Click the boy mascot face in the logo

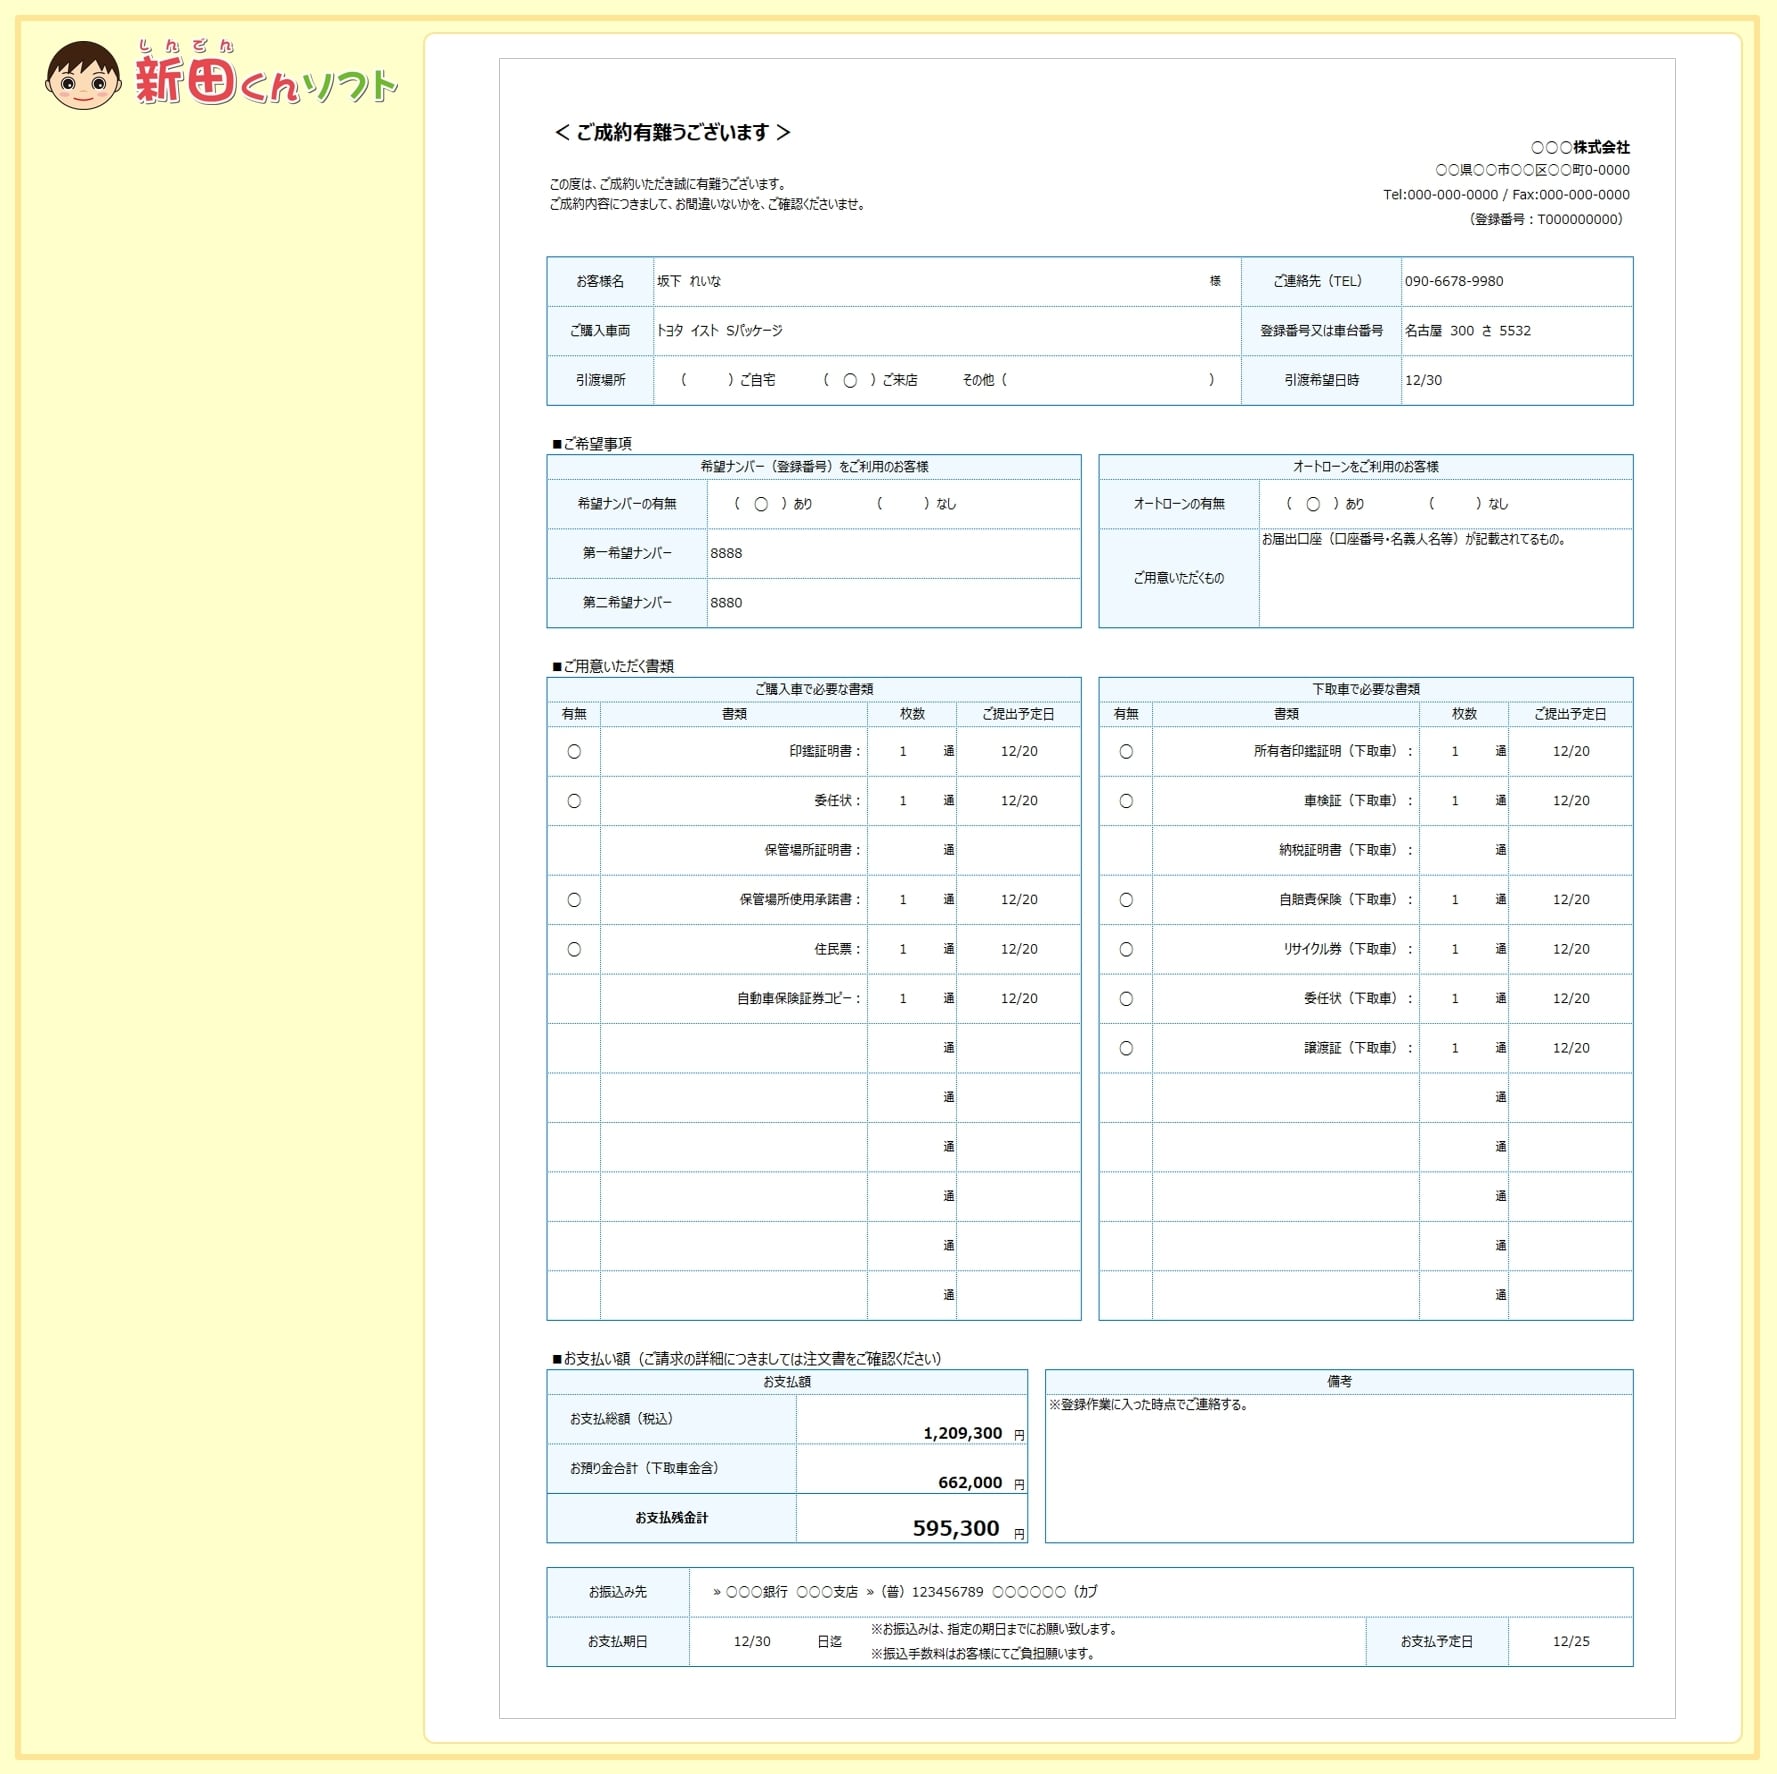pos(83,76)
